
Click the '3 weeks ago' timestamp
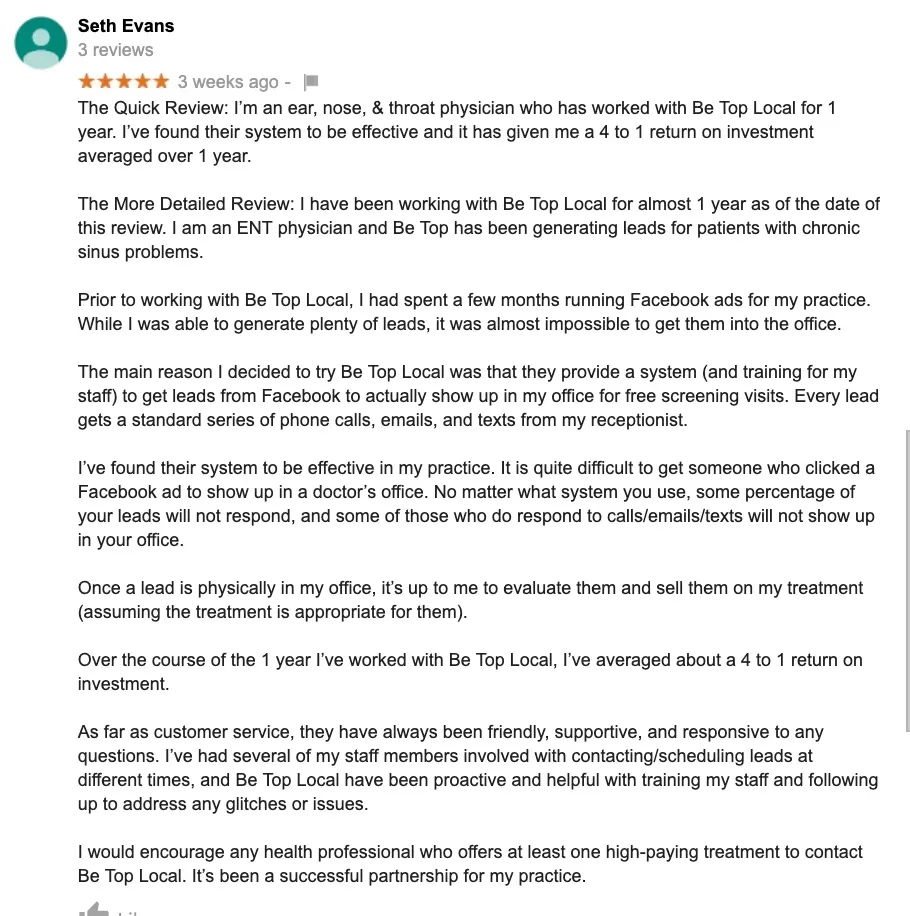tap(228, 82)
